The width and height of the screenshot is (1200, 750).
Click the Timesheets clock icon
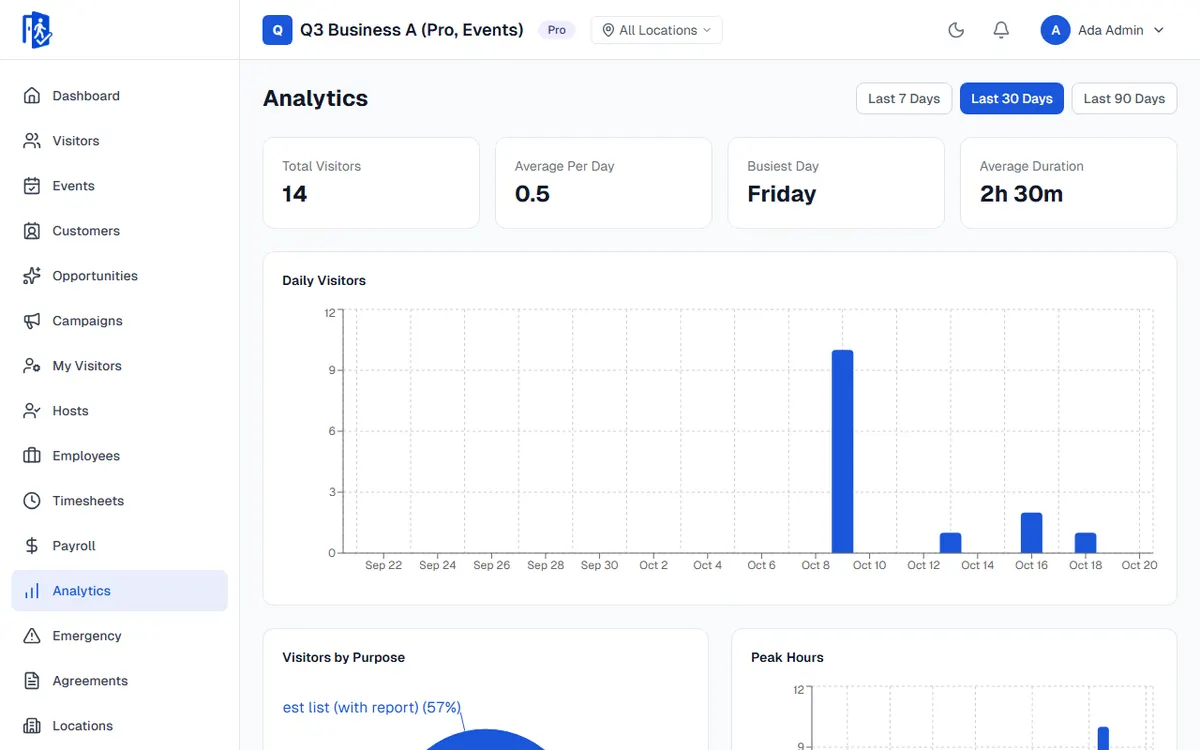32,501
